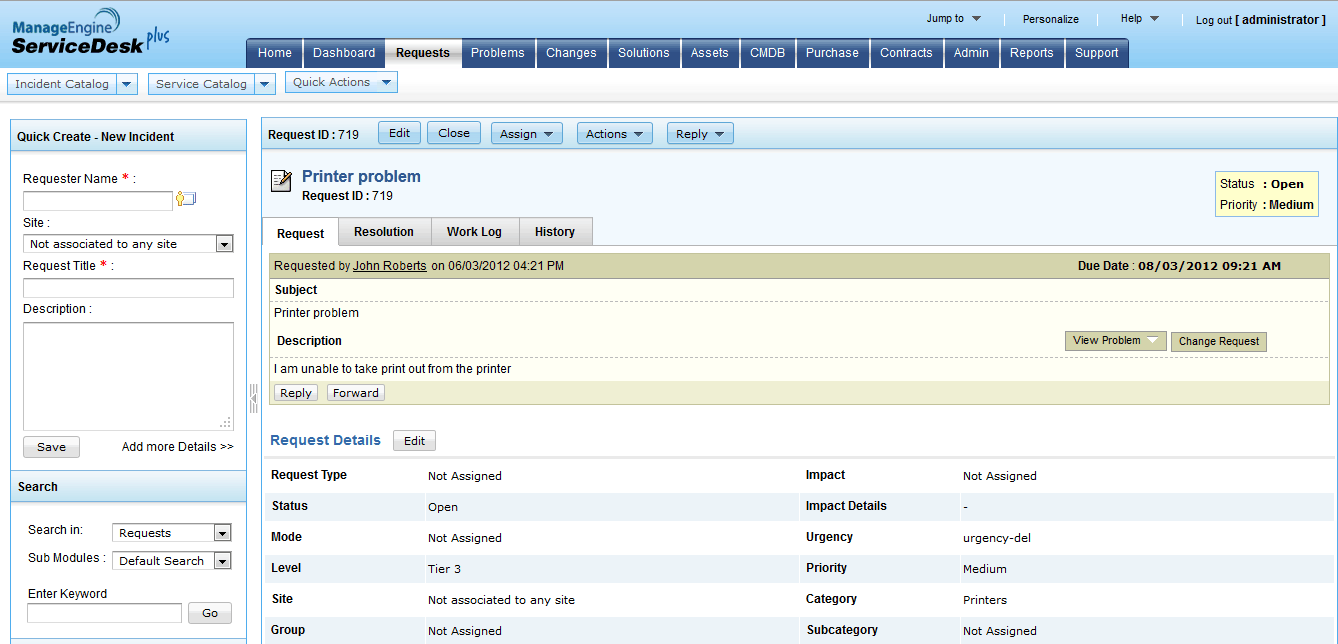Open the Incident Catalog dropdown arrow
This screenshot has height=644, width=1338.
pos(127,84)
